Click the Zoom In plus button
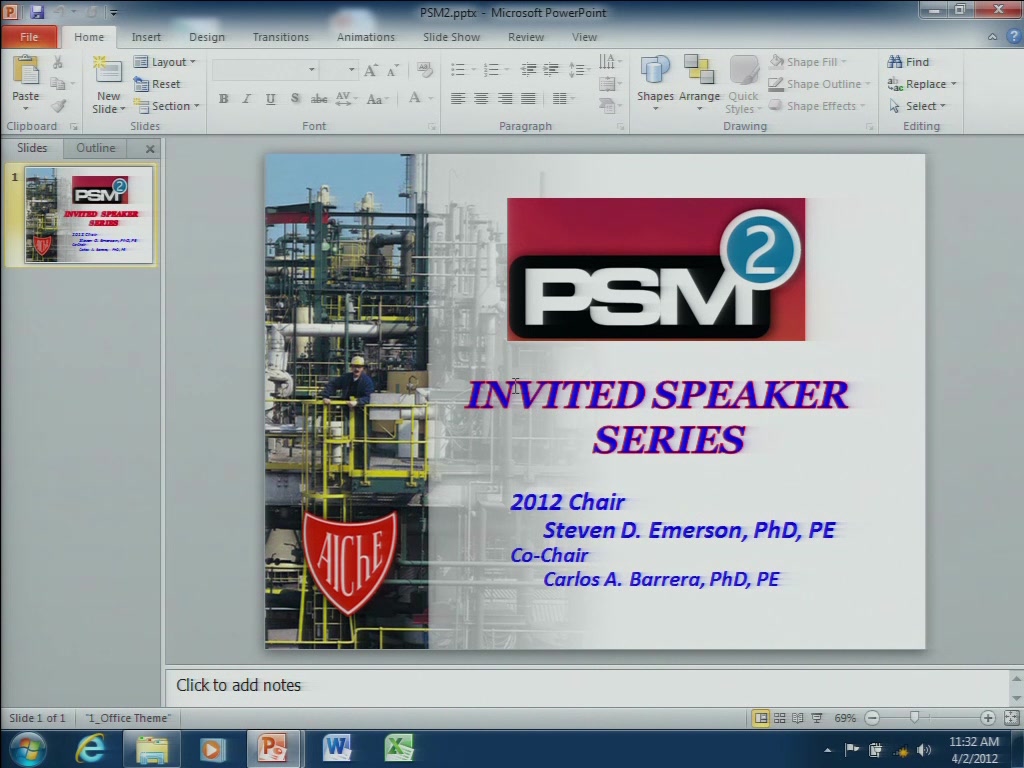This screenshot has width=1024, height=768. pyautogui.click(x=987, y=718)
